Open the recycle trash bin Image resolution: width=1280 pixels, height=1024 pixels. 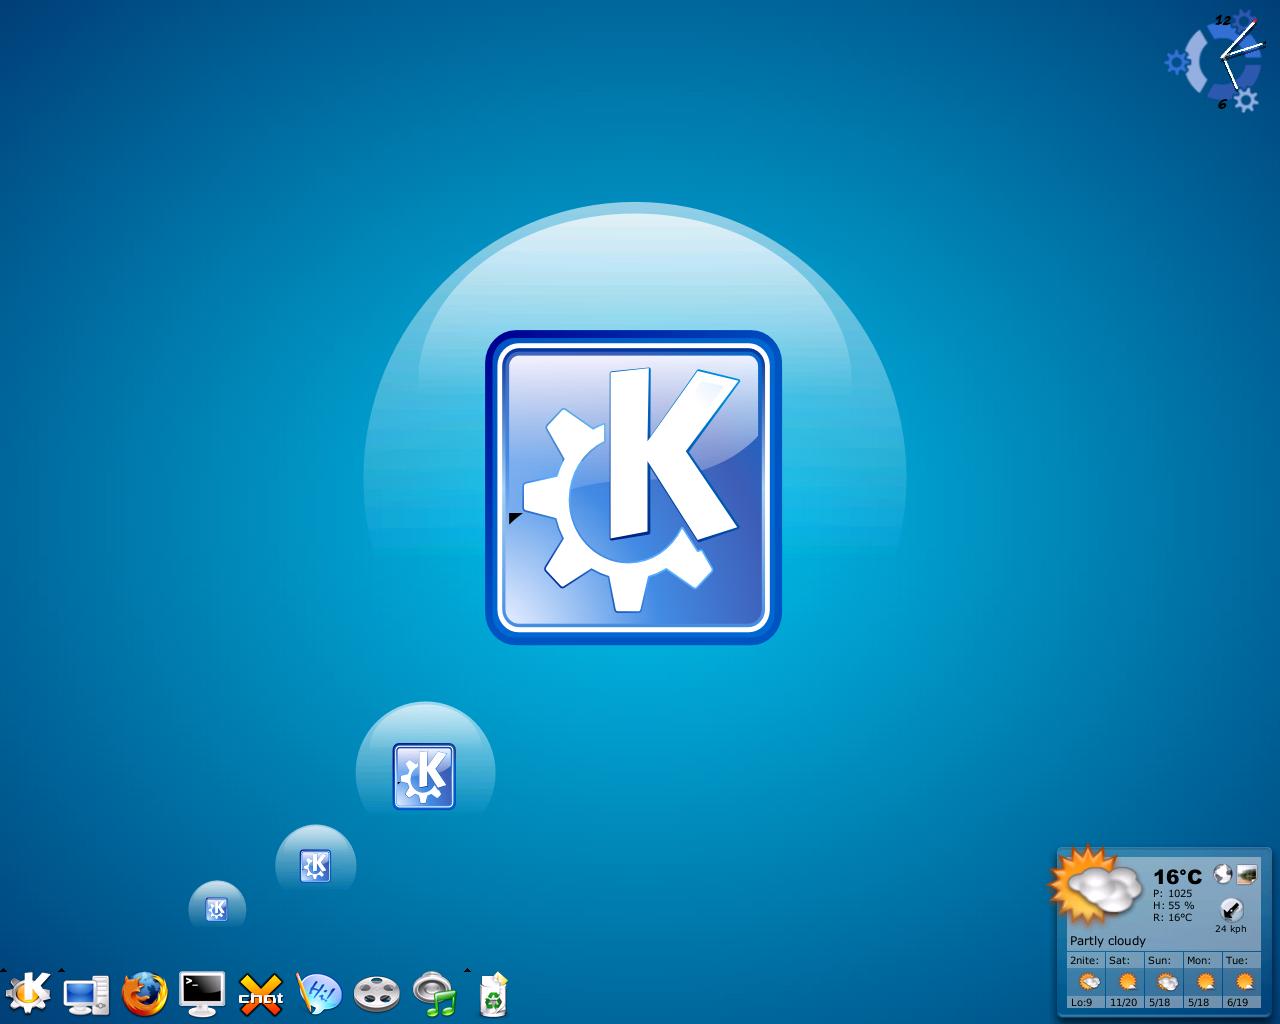pos(493,994)
